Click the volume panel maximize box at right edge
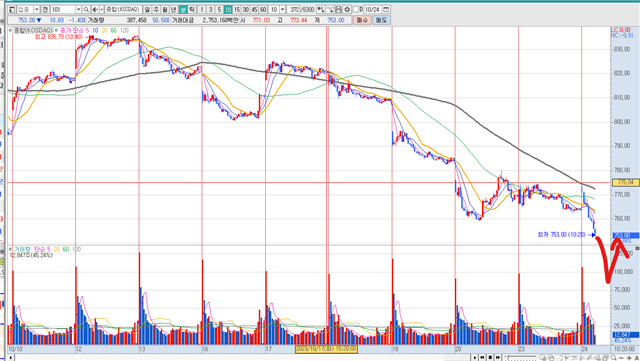The width and height of the screenshot is (640, 361). pyautogui.click(x=638, y=248)
